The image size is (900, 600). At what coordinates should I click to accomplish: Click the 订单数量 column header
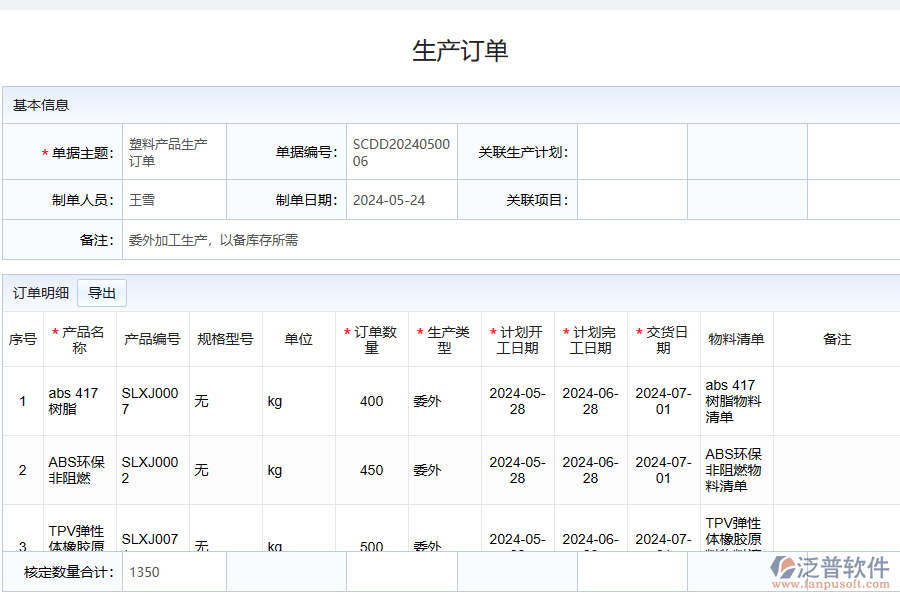tap(371, 339)
